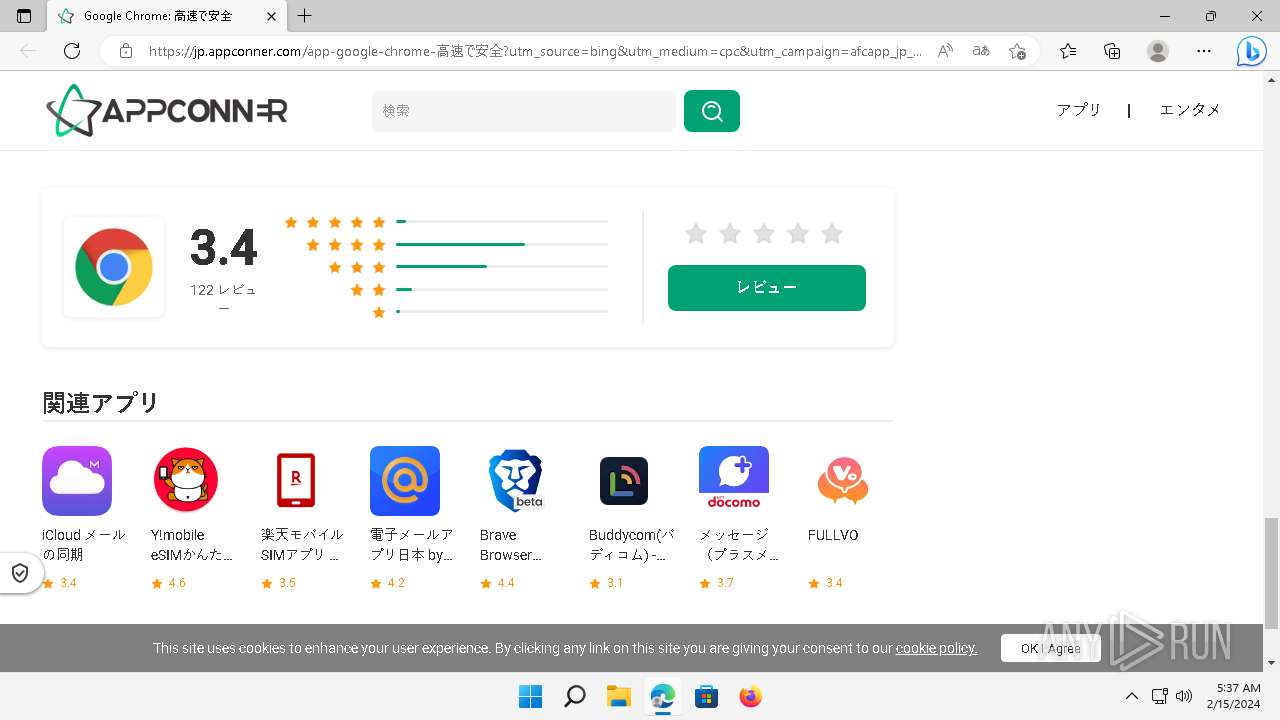Select the fourth rating star
The height and width of the screenshot is (720, 1280).
point(798,234)
